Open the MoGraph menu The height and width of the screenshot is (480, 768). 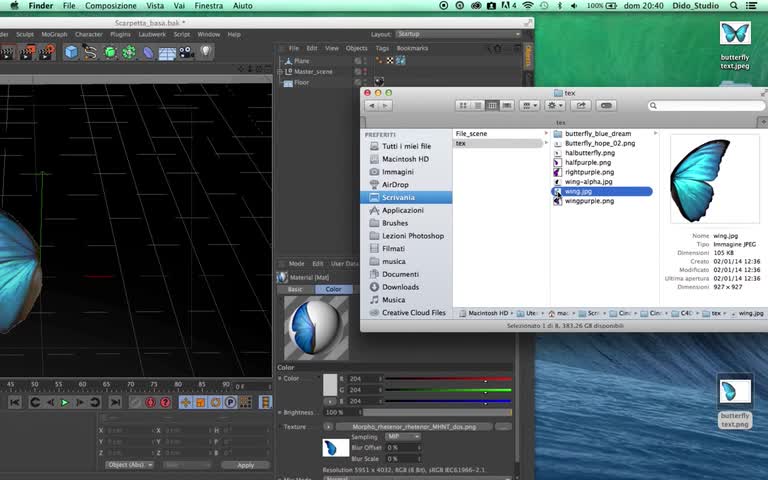[54, 34]
